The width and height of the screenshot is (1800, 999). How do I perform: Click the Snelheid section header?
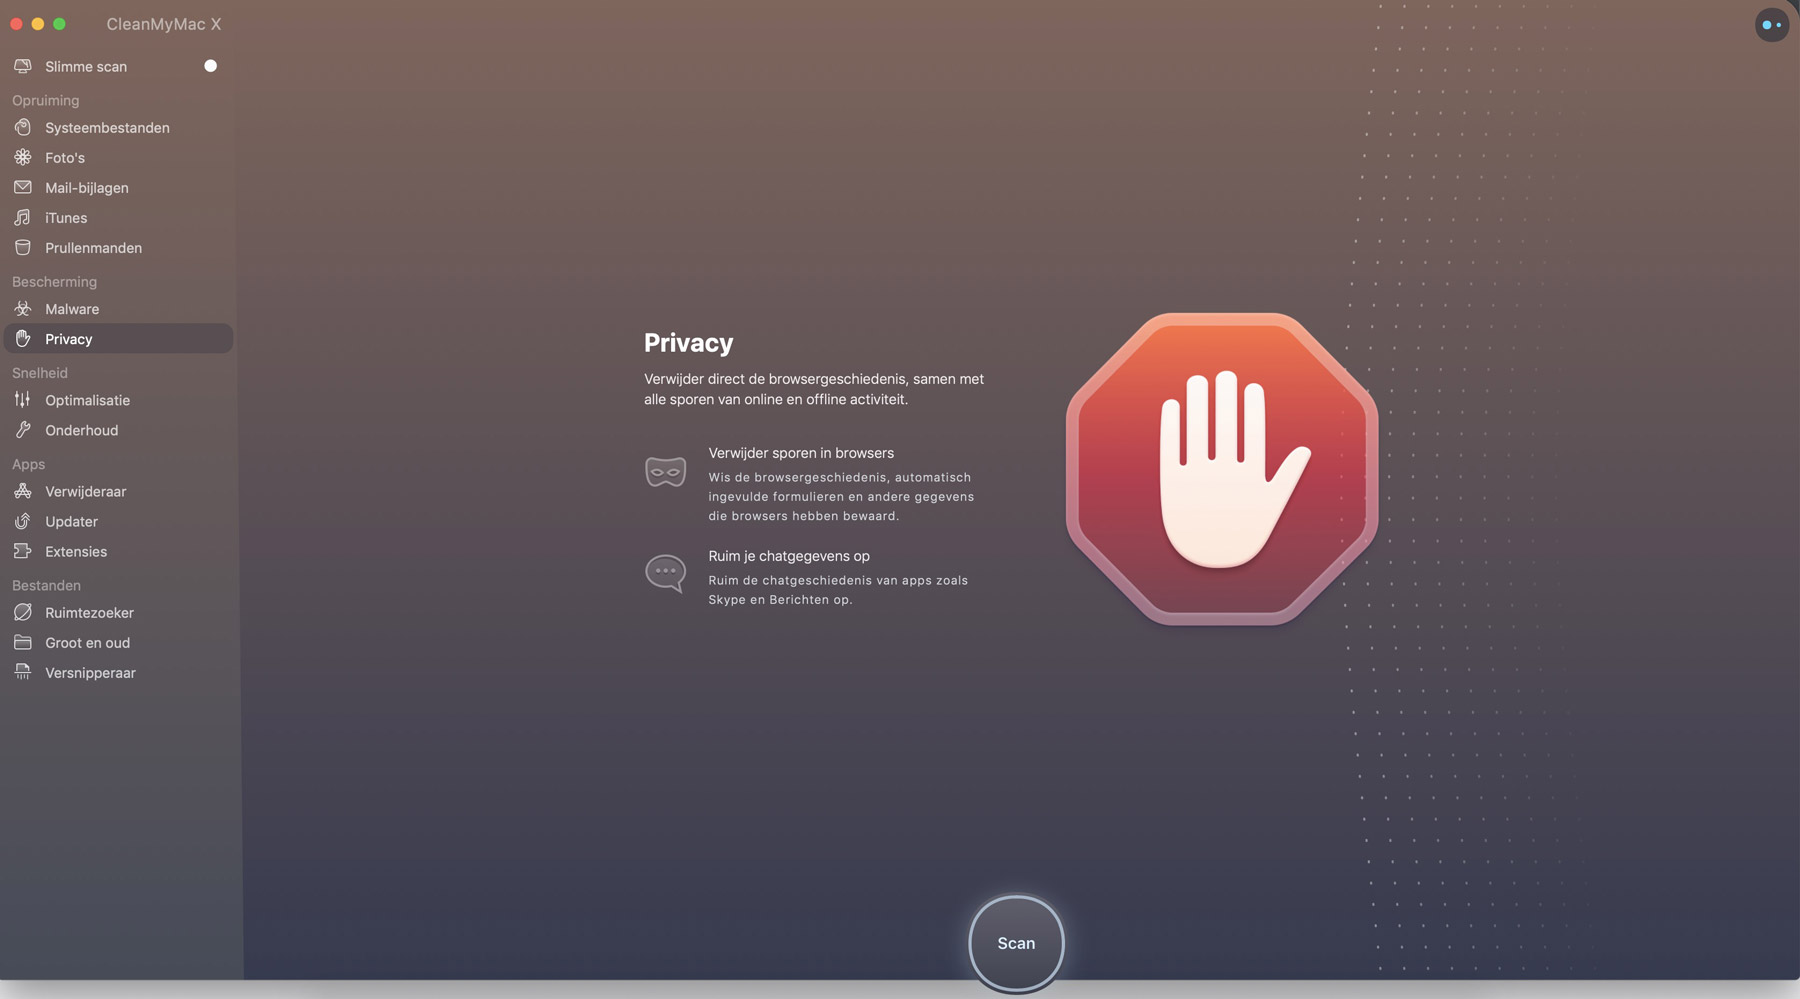pos(40,372)
